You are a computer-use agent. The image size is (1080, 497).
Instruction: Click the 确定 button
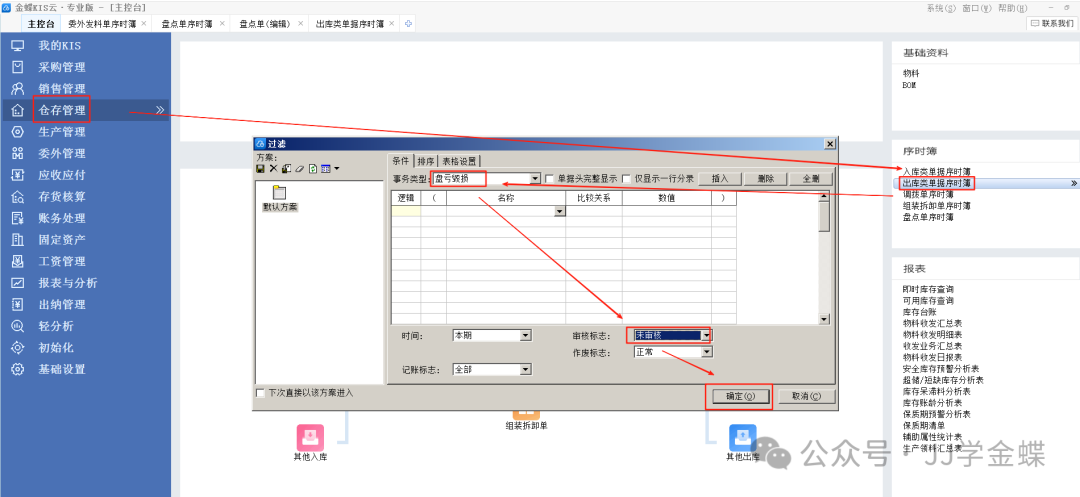coord(739,396)
